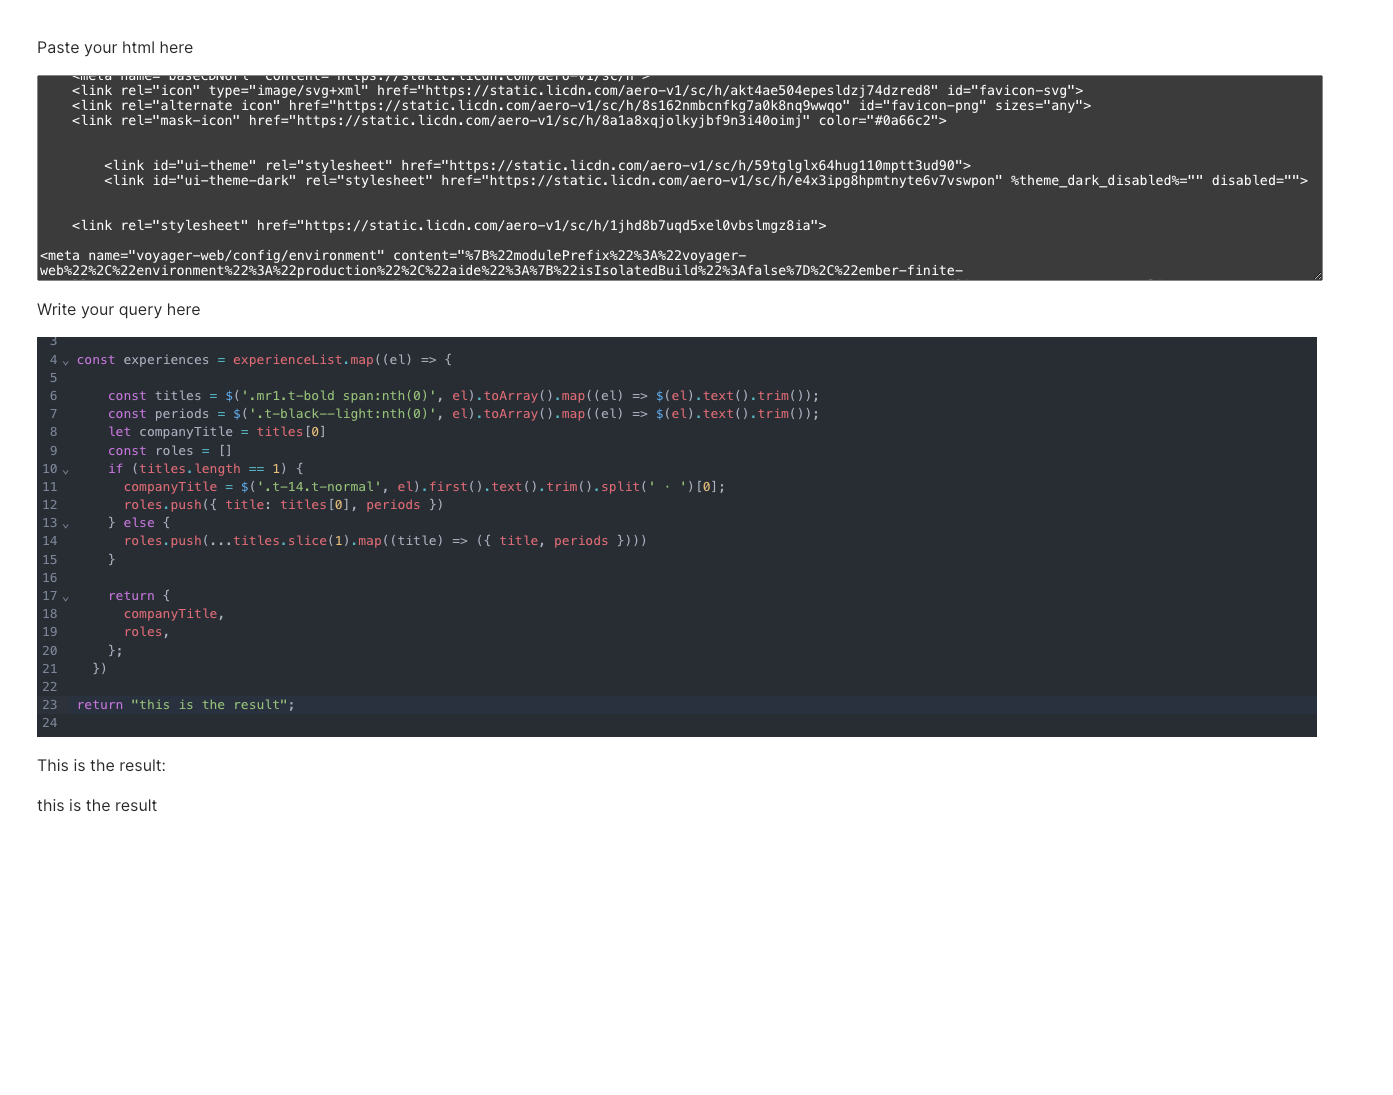Click the 'roles.push(...titles.slice(1)' line
1393x1095 pixels.
385,541
